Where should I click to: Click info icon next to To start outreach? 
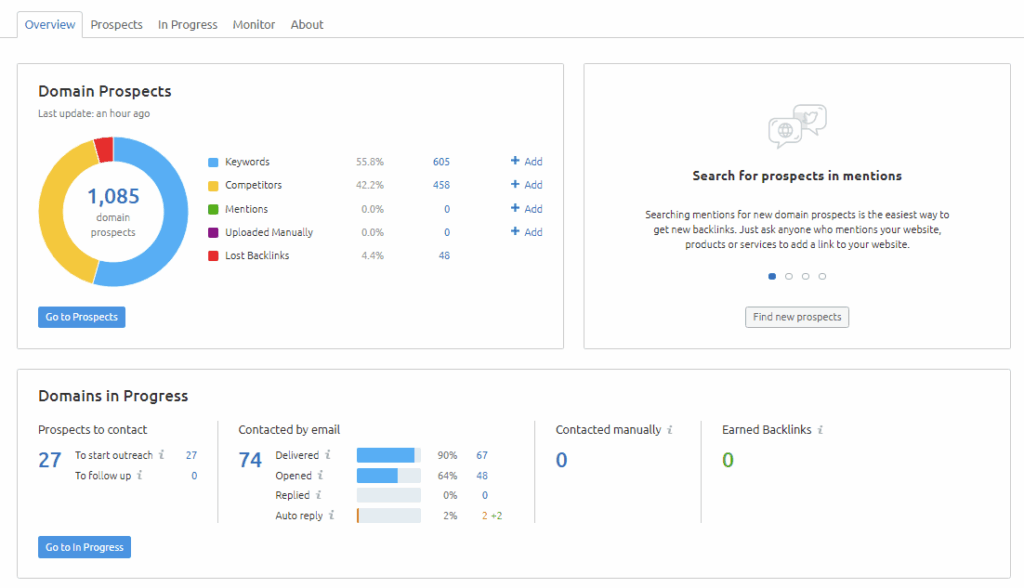(161, 455)
